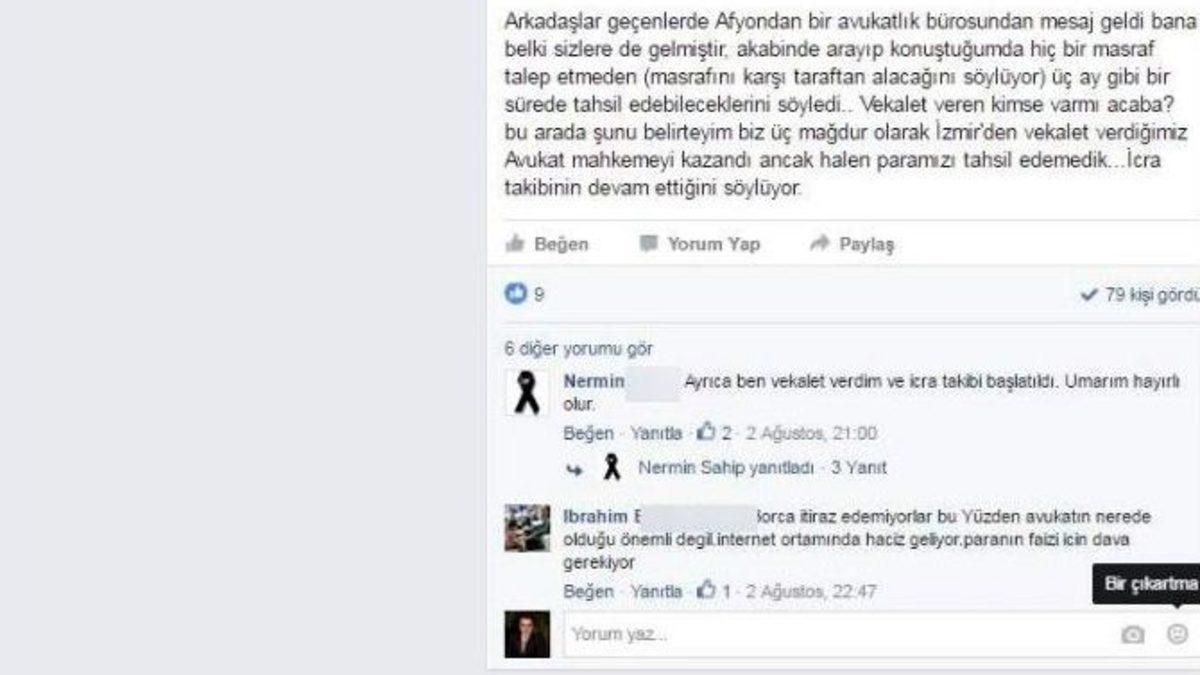Click Beğen link under Nermin's comment
1200x675 pixels.
[x=588, y=433]
